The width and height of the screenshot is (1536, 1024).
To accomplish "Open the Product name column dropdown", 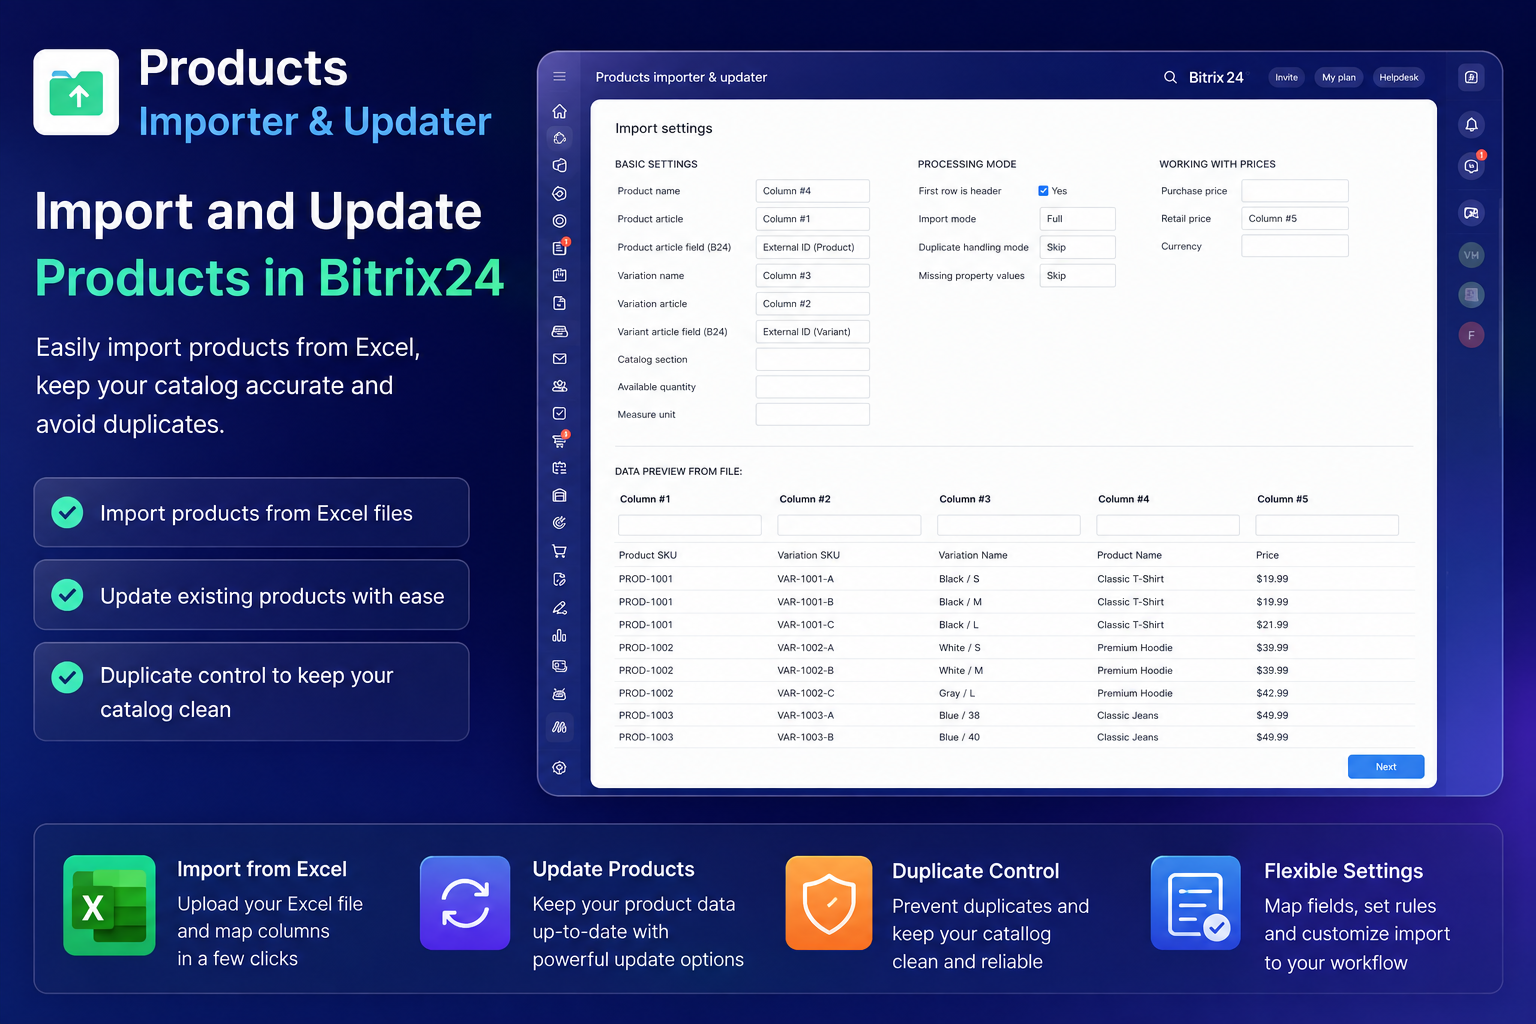I will (812, 191).
